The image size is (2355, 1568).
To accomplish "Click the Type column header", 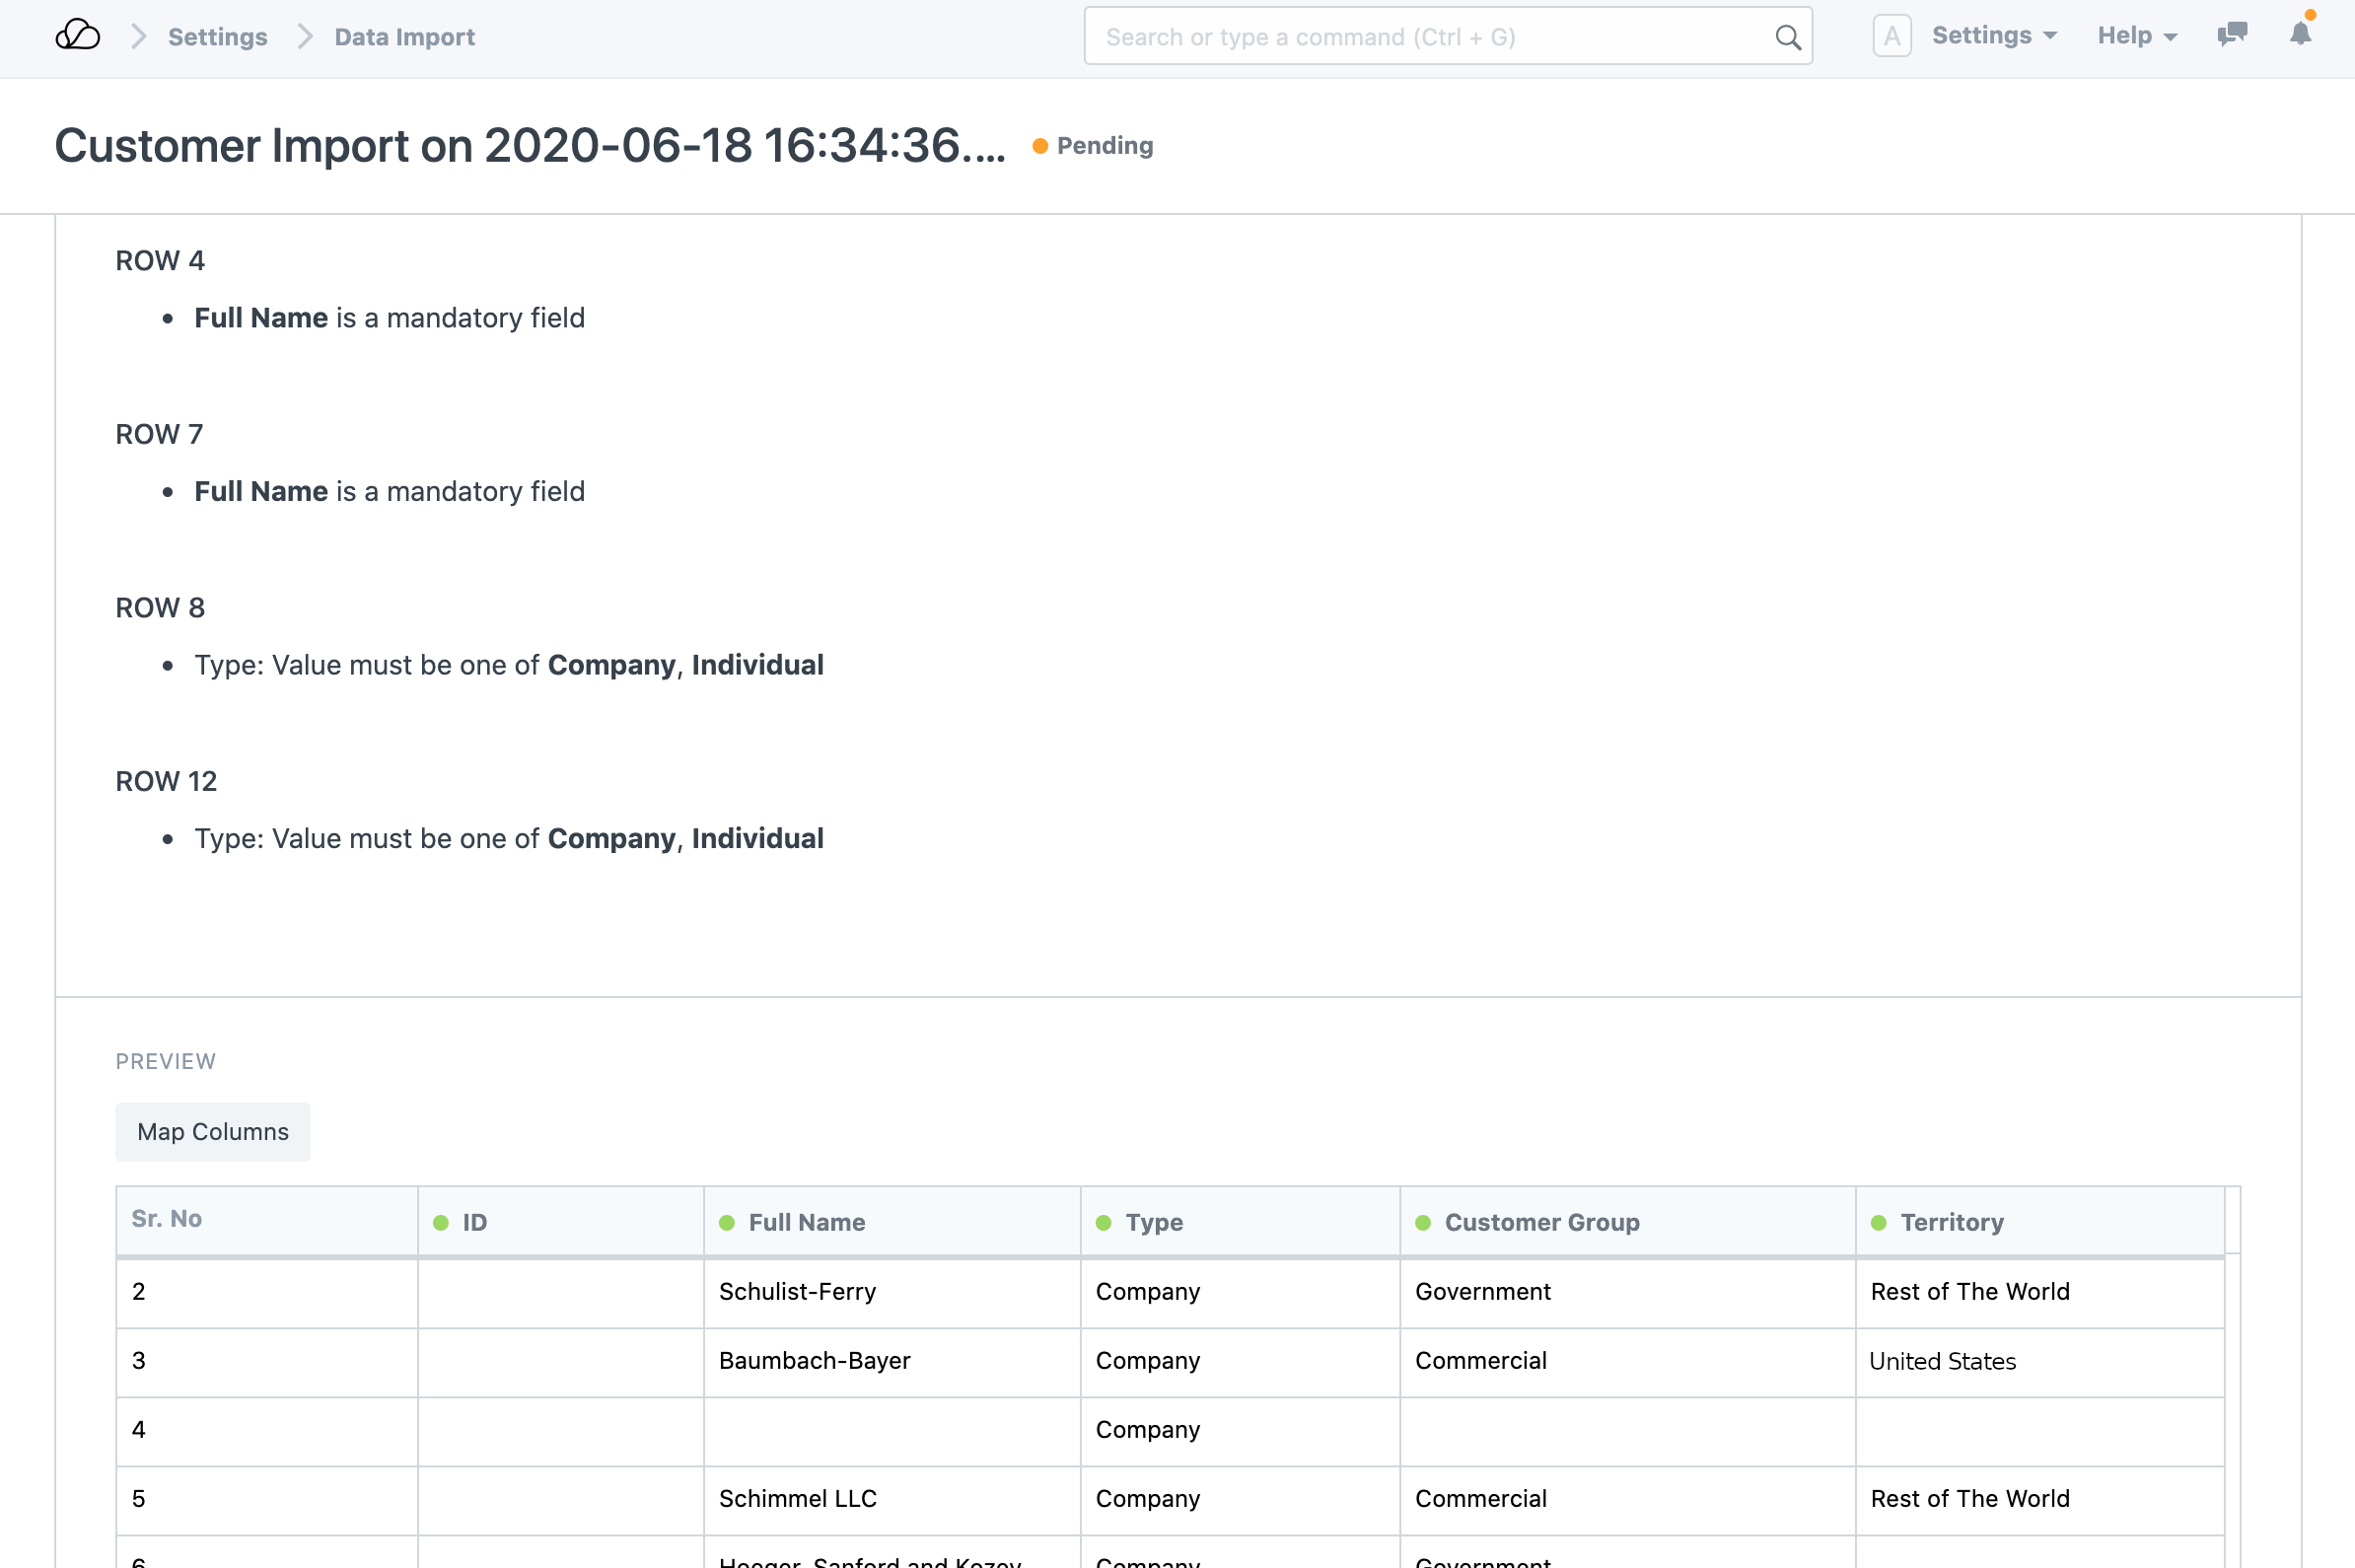I will (x=1154, y=1222).
